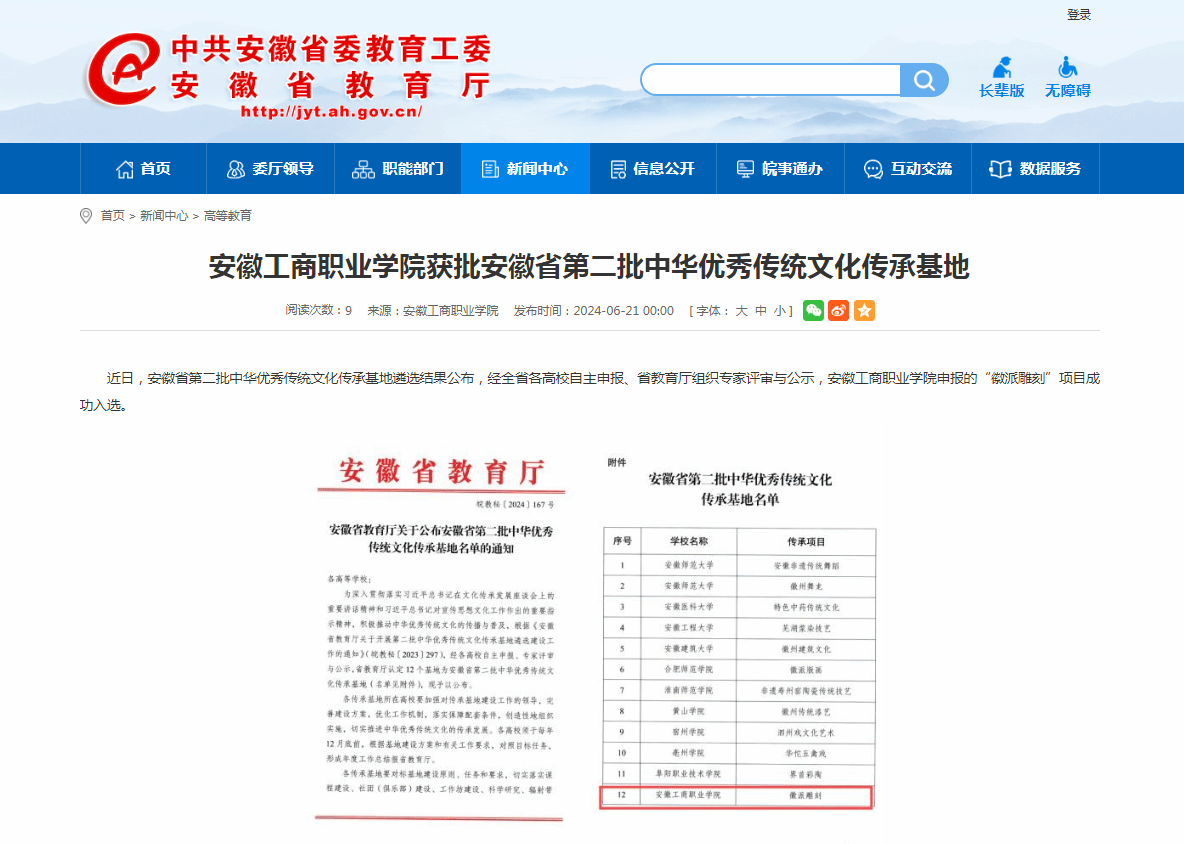
Task: Click the 阅读次数：9 text
Action: click(319, 310)
